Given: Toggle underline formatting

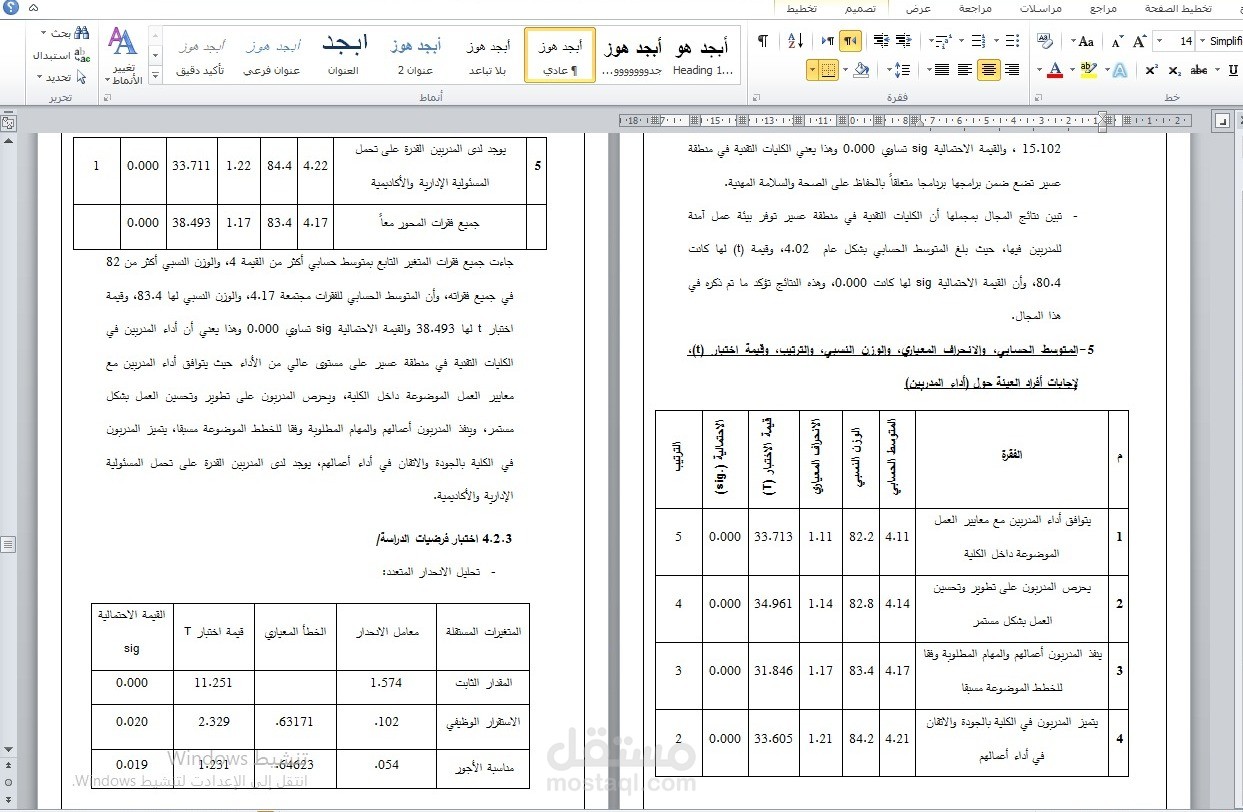Looking at the screenshot, I should (x=1233, y=70).
